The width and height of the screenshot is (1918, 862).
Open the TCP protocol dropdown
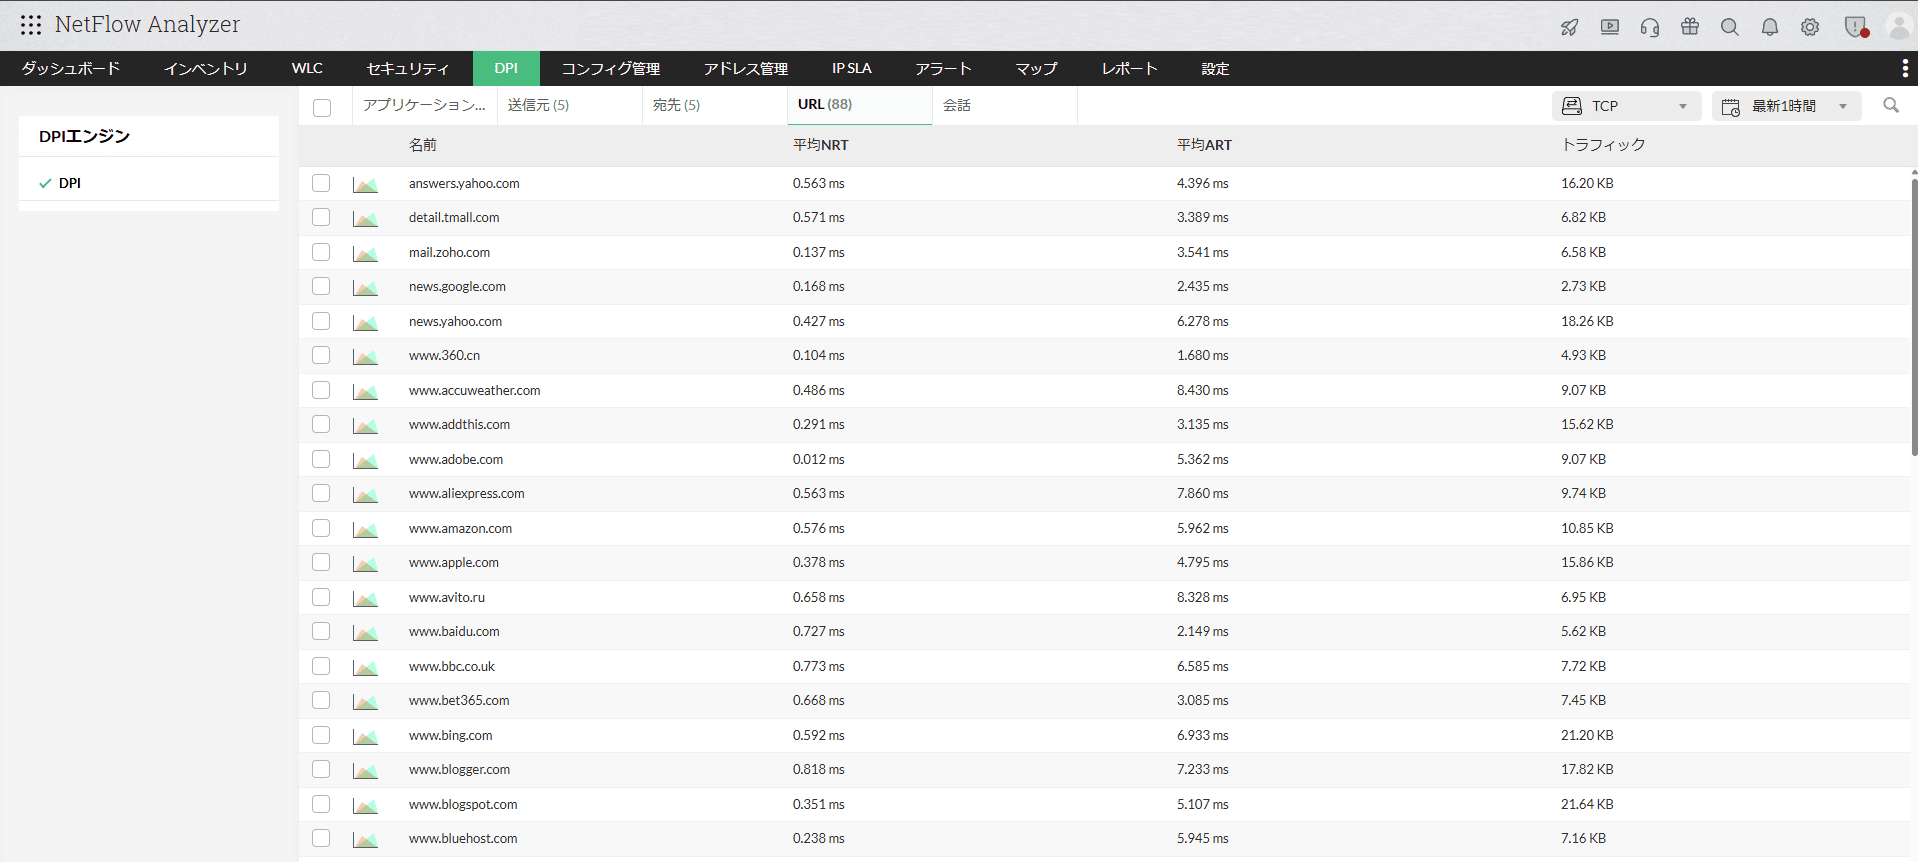[1626, 106]
